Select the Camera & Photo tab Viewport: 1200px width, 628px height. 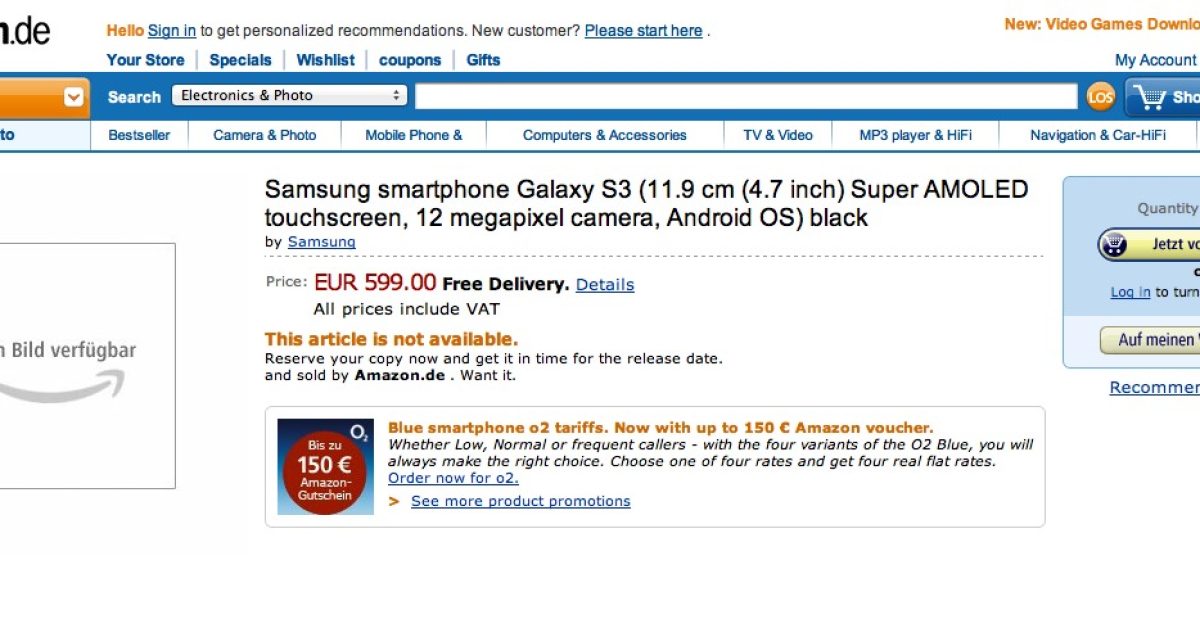265,135
